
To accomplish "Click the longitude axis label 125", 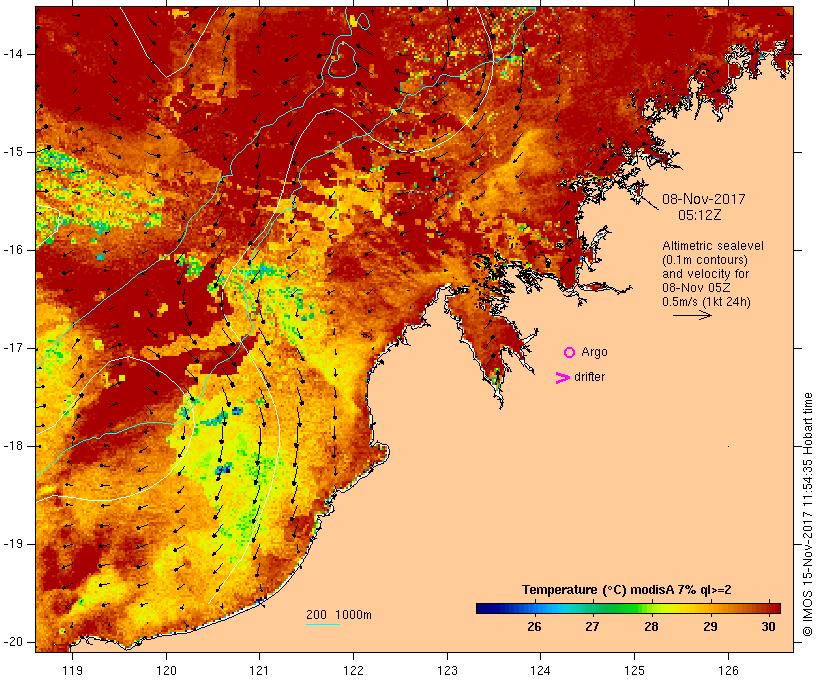I will pyautogui.click(x=634, y=671).
